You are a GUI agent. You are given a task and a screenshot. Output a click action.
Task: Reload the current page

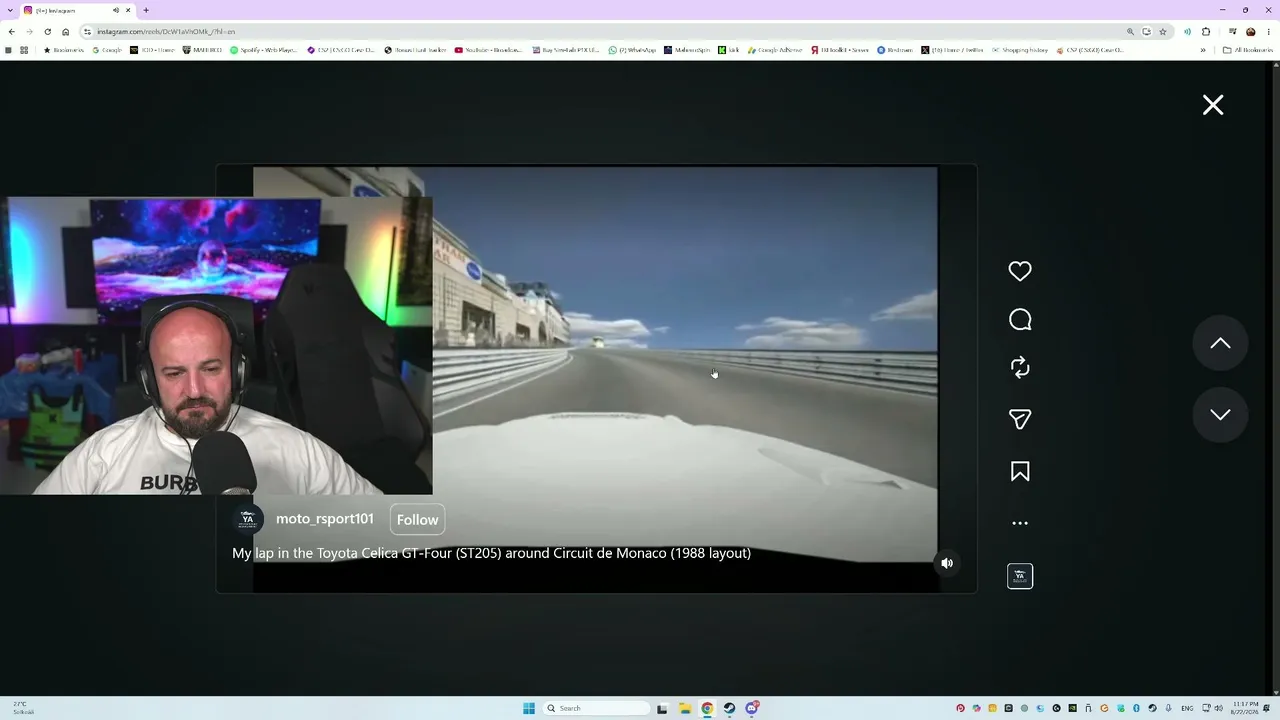(x=47, y=31)
